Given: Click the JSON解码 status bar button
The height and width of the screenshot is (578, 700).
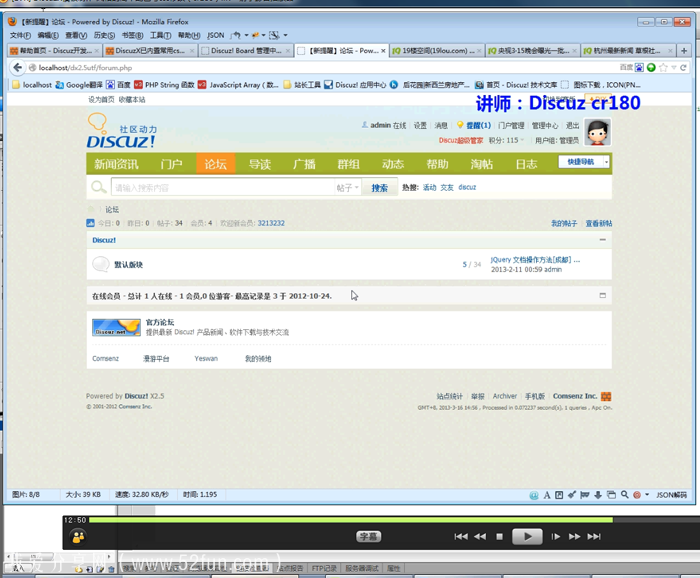Looking at the screenshot, I should click(671, 495).
